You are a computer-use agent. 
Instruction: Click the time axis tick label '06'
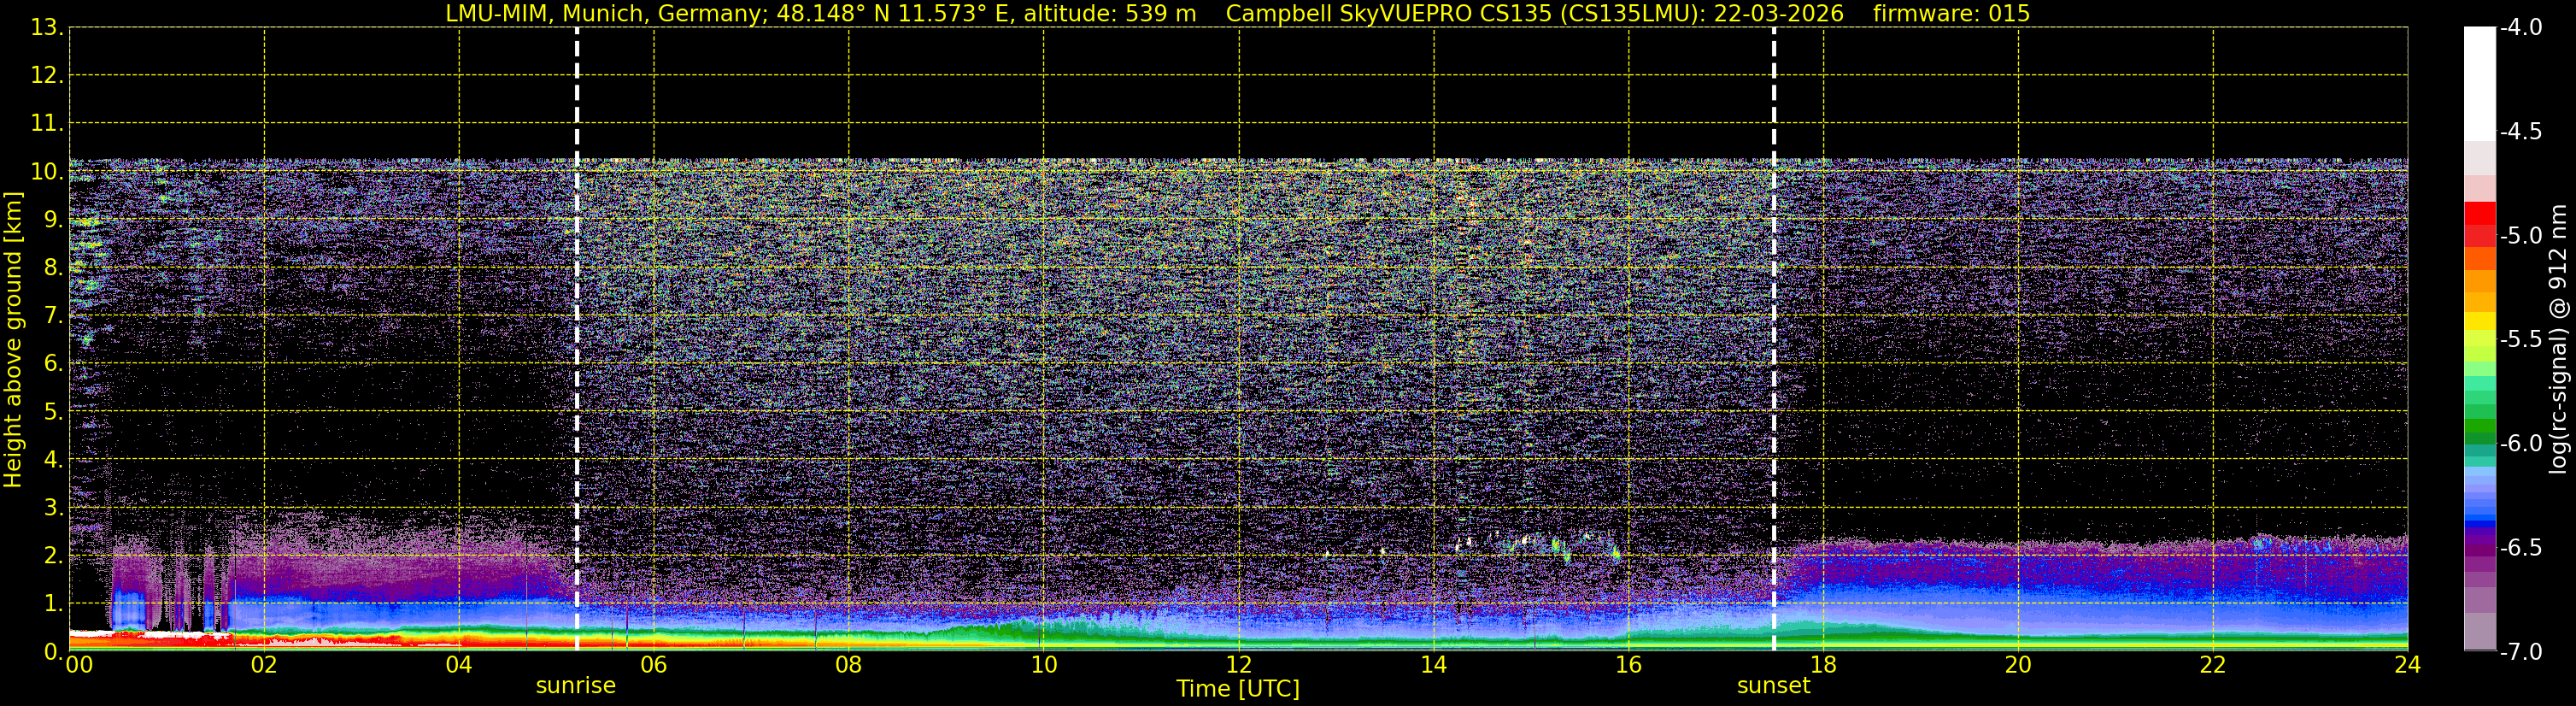pyautogui.click(x=654, y=665)
